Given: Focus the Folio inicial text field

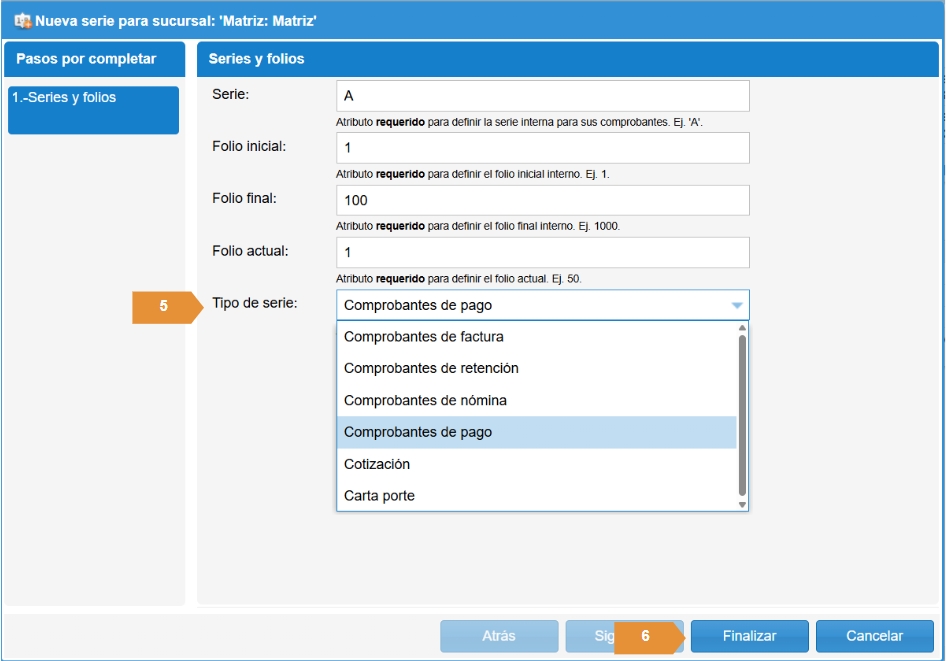Looking at the screenshot, I should (x=542, y=148).
